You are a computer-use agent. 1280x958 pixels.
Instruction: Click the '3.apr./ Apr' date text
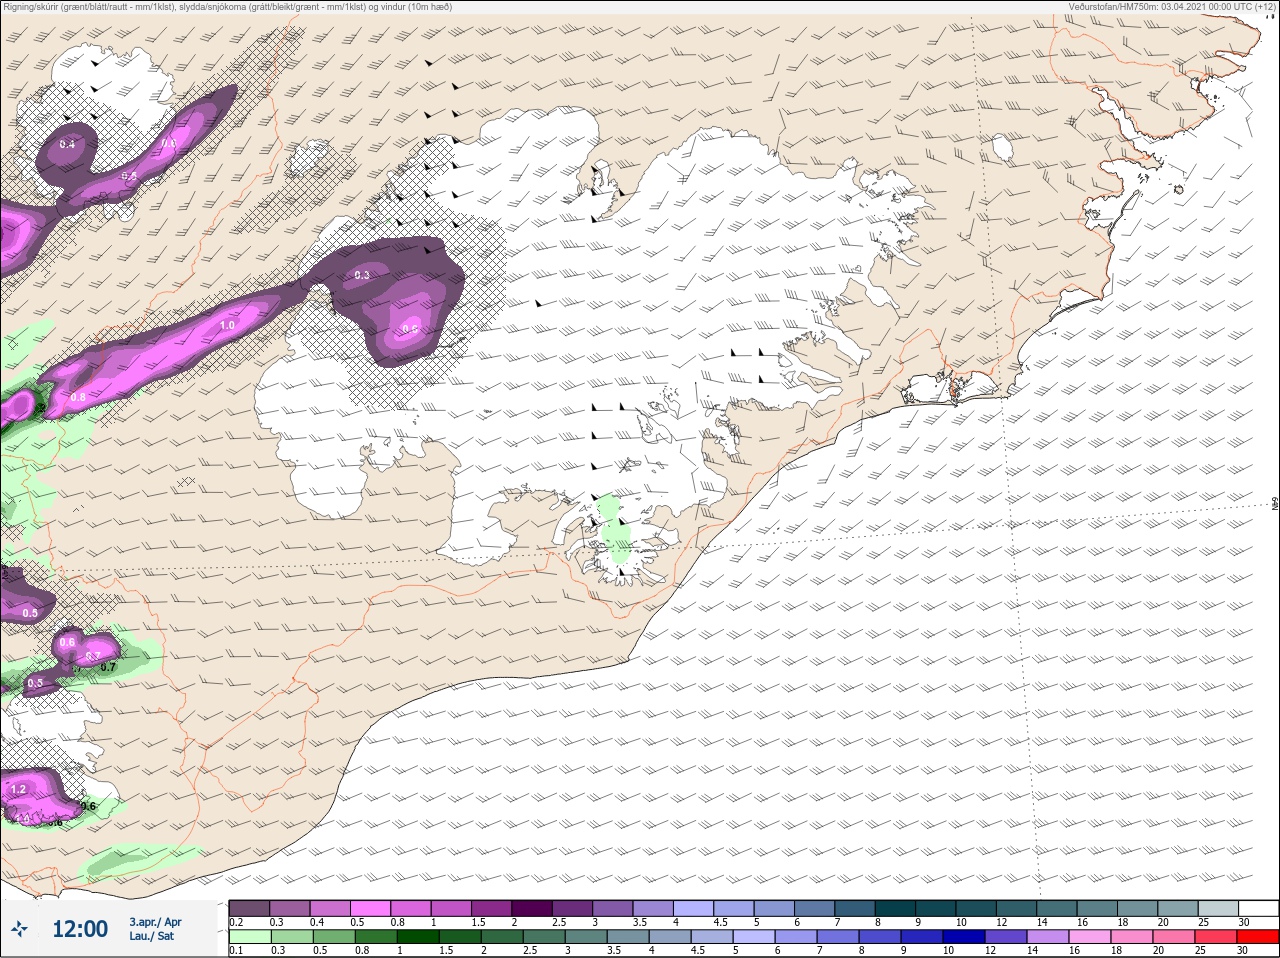[155, 921]
